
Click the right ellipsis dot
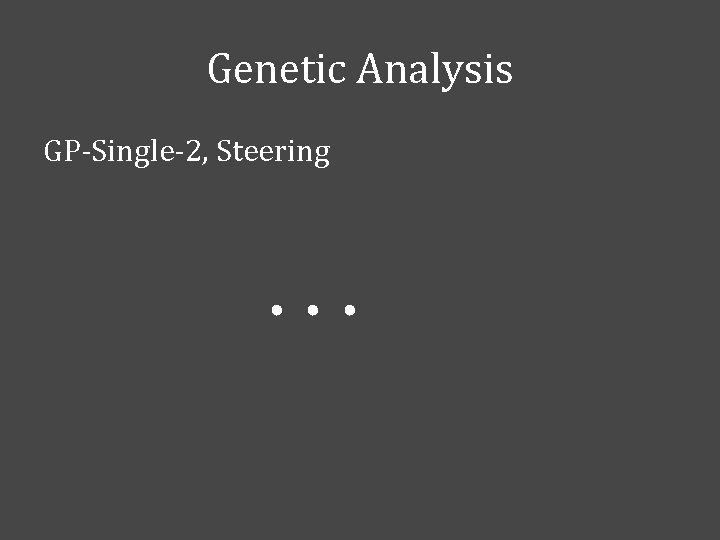click(349, 311)
